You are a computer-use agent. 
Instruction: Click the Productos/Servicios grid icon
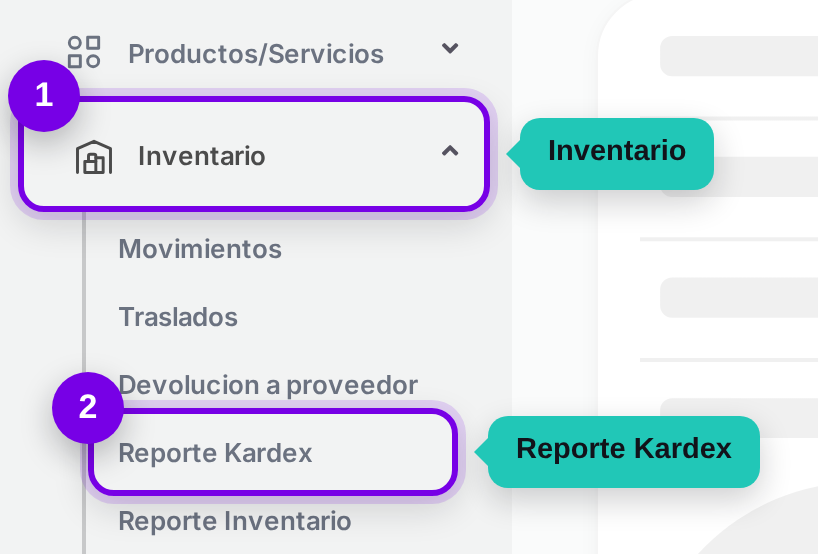pyautogui.click(x=84, y=52)
